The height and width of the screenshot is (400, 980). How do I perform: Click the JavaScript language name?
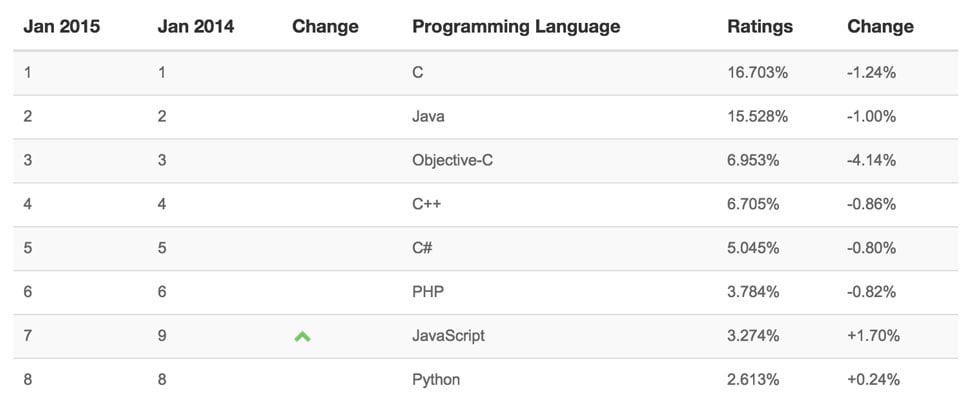448,336
